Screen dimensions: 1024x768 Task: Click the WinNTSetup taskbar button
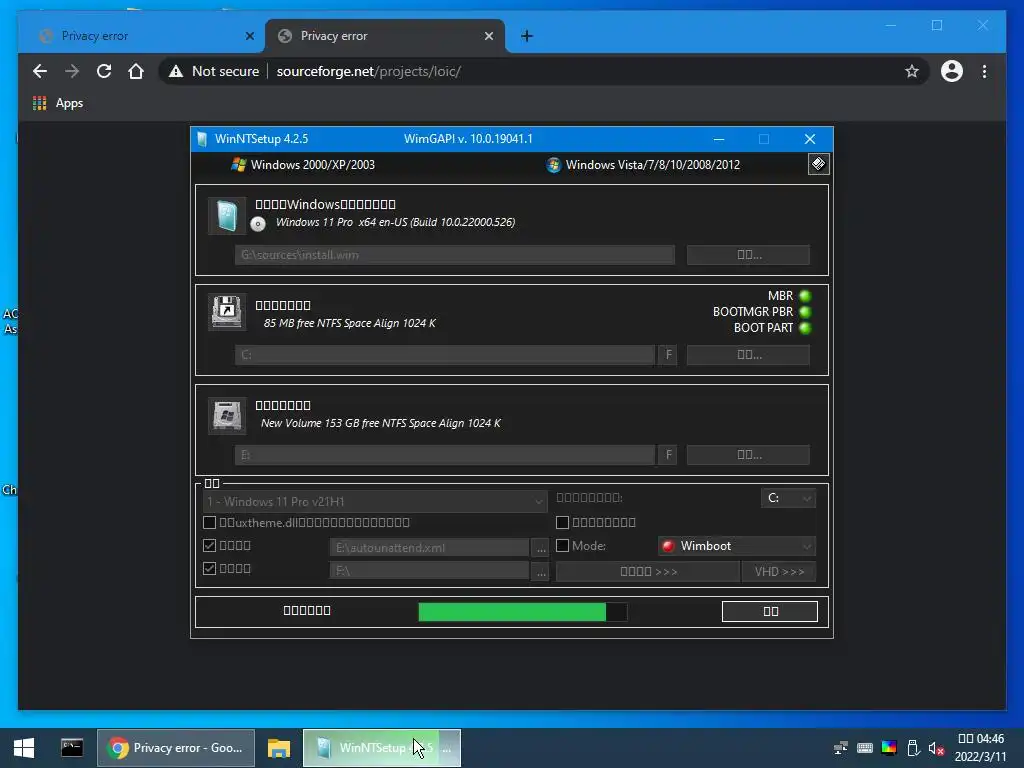point(382,748)
